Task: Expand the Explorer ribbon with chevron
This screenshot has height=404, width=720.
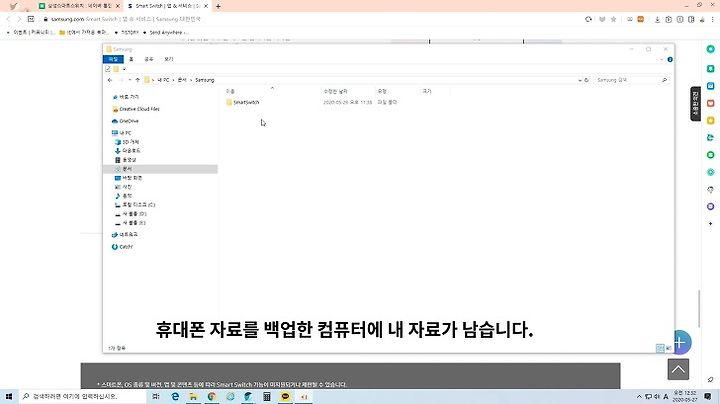Action: (x=662, y=60)
